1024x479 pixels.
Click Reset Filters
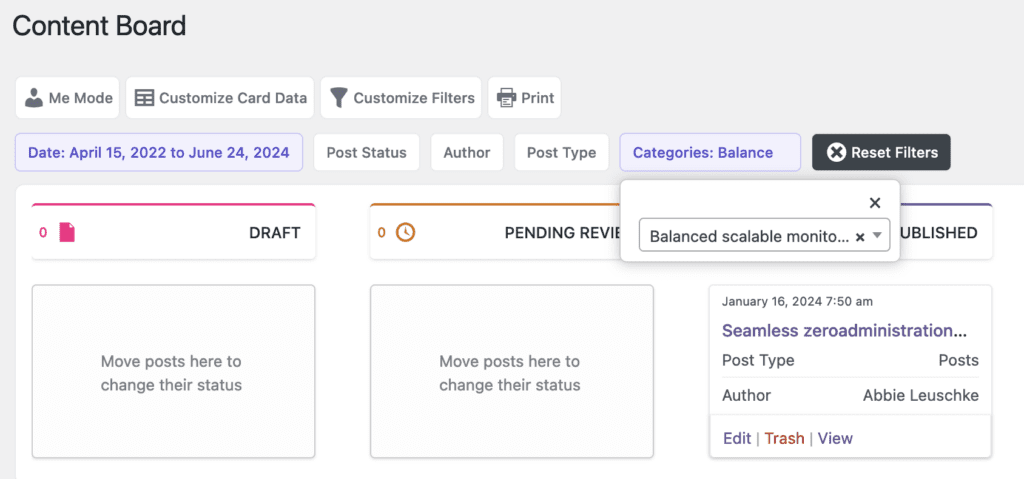(882, 153)
